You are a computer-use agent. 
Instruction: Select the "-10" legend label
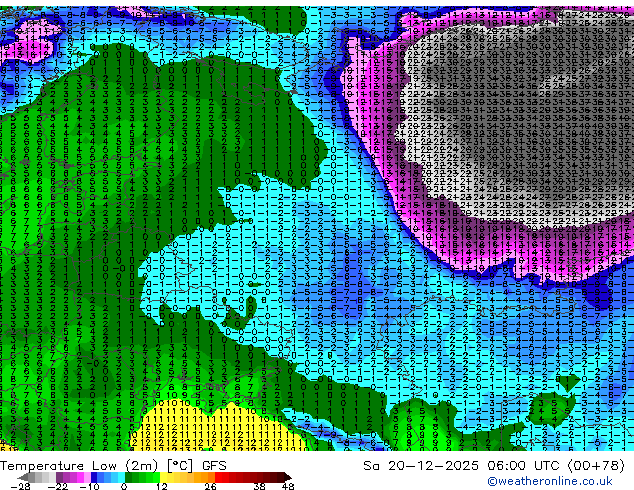tap(89, 486)
